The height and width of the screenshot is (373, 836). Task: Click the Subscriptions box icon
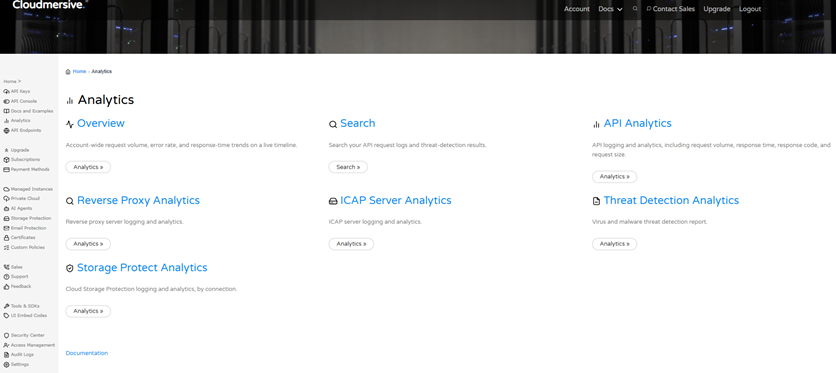click(x=6, y=160)
